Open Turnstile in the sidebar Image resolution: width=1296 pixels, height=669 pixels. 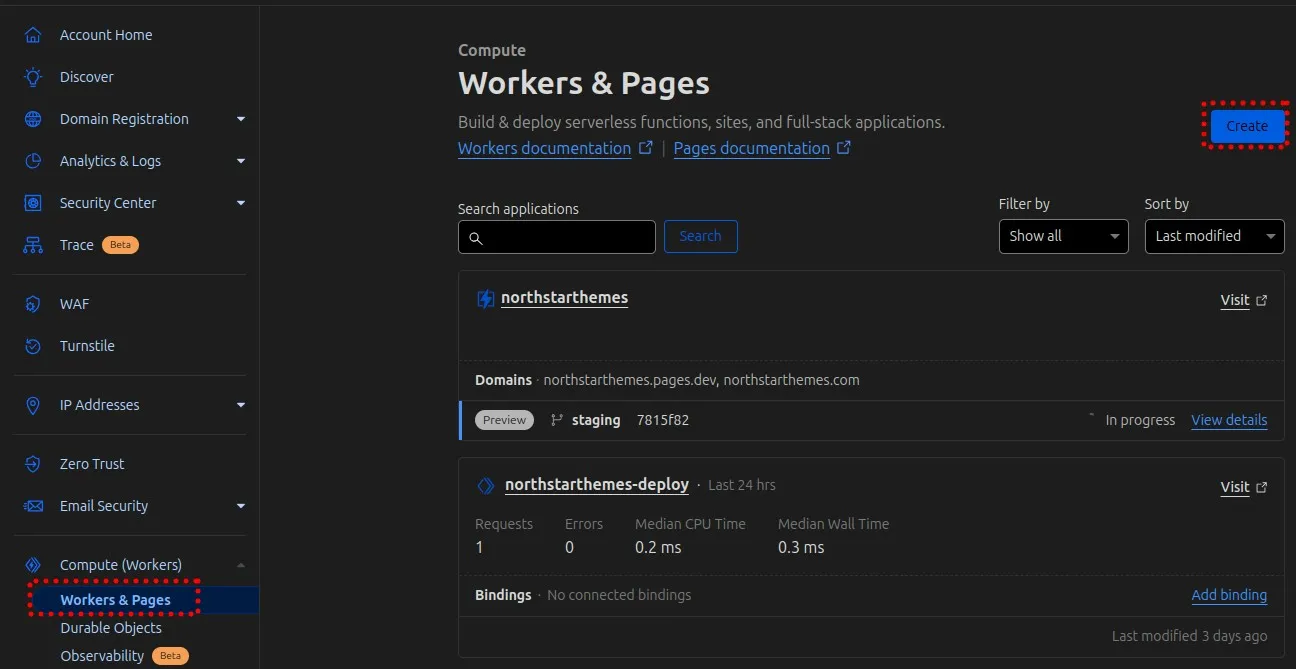coord(87,346)
